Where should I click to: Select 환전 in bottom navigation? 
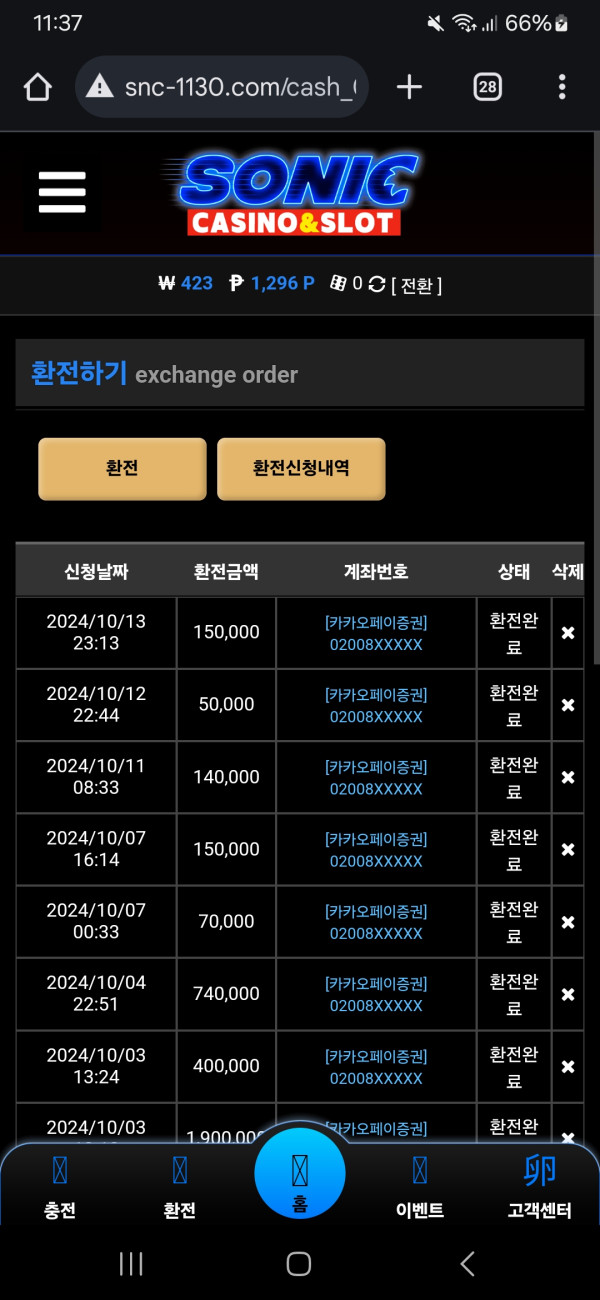[180, 1187]
